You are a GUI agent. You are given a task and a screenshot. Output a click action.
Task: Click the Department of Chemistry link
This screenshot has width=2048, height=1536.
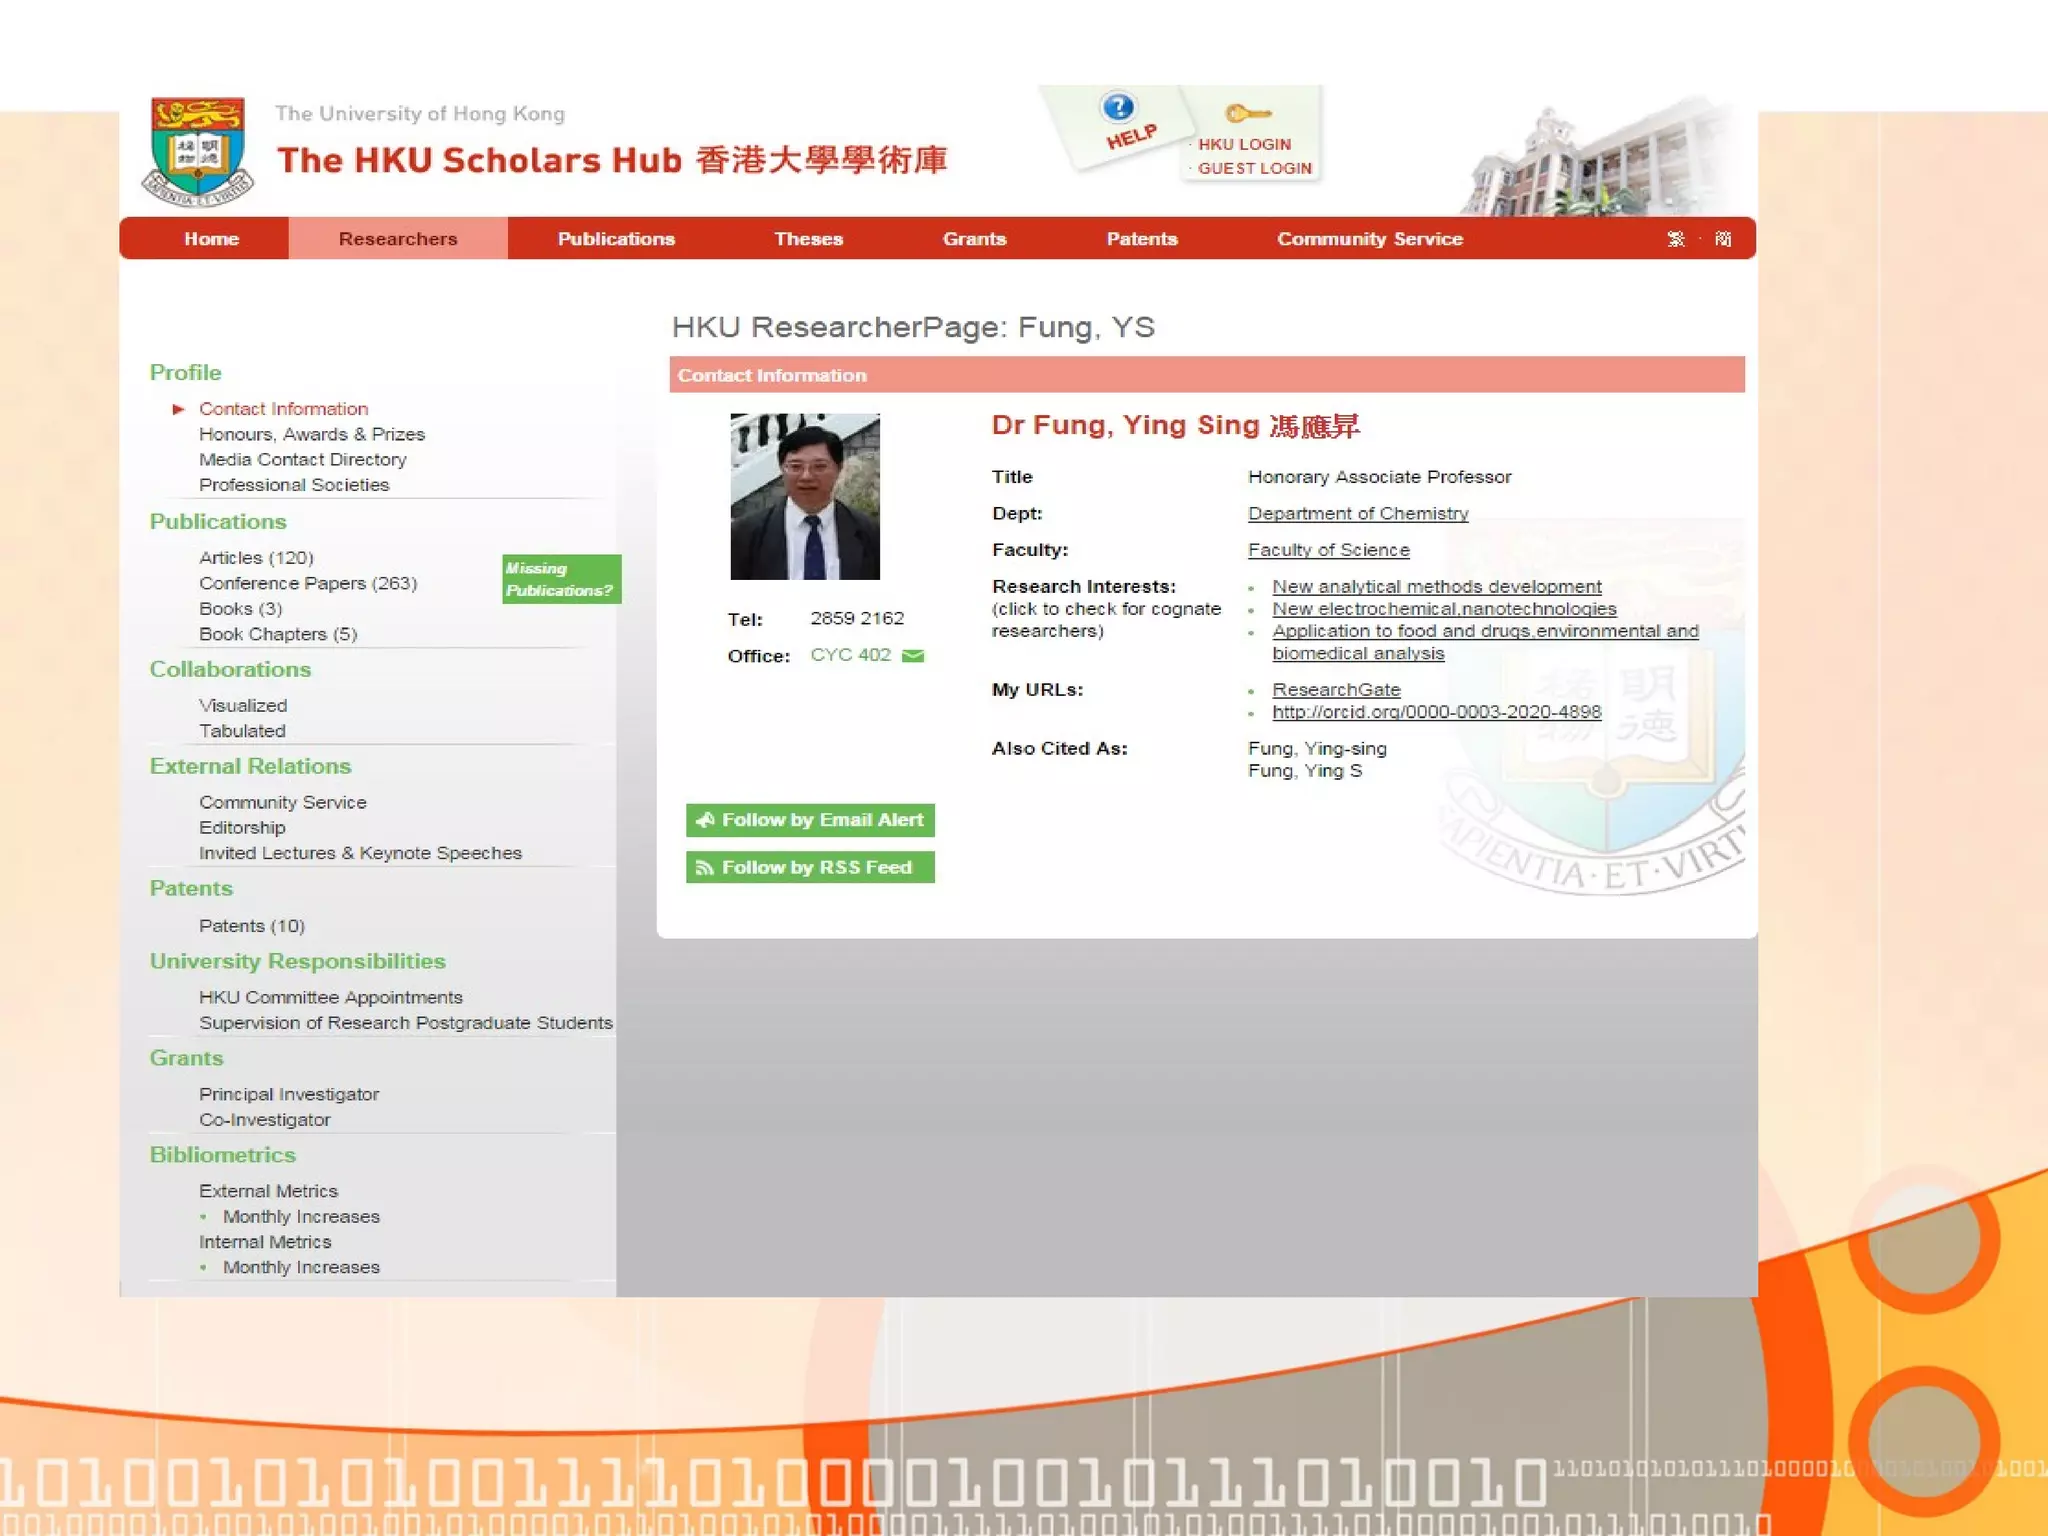point(1357,514)
